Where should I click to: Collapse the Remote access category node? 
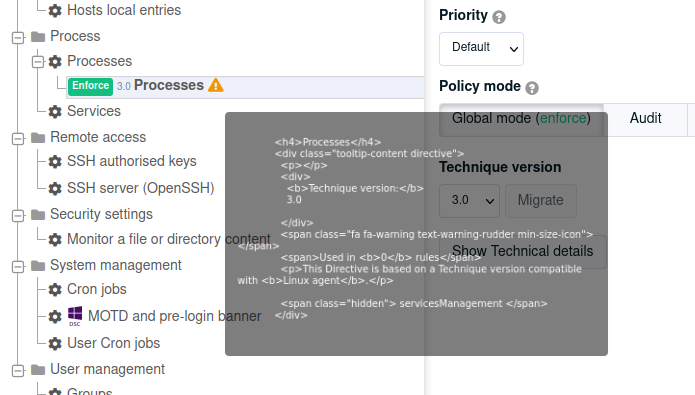pyautogui.click(x=18, y=139)
